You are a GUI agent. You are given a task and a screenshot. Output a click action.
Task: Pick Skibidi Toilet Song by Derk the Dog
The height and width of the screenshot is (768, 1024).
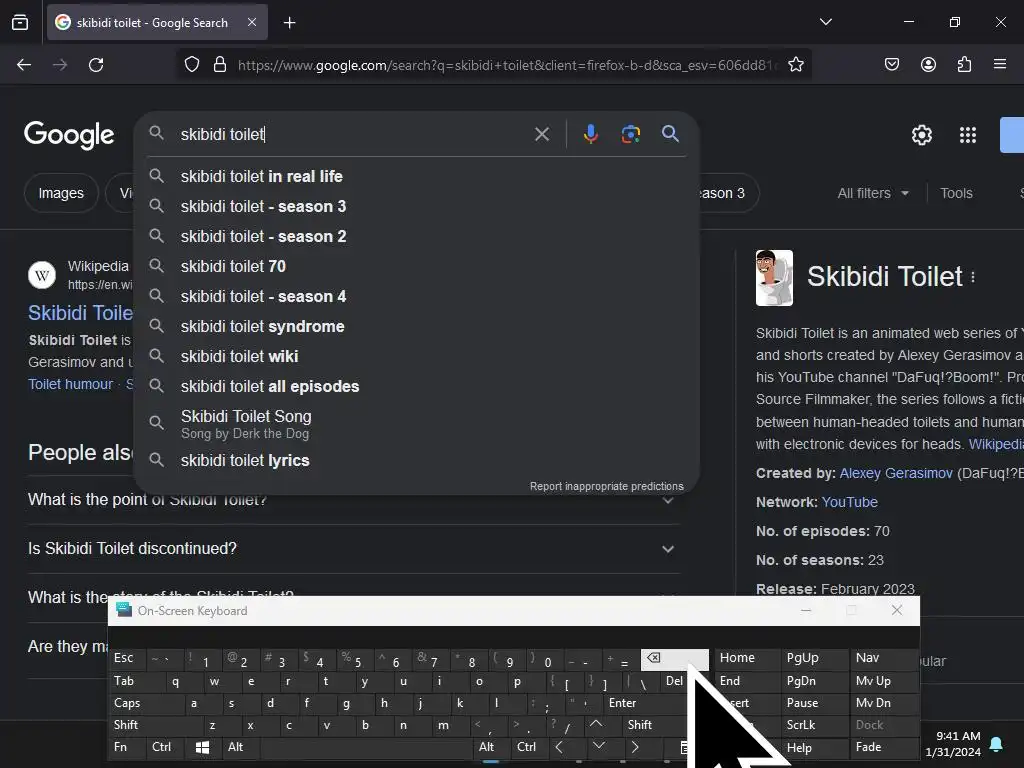417,424
